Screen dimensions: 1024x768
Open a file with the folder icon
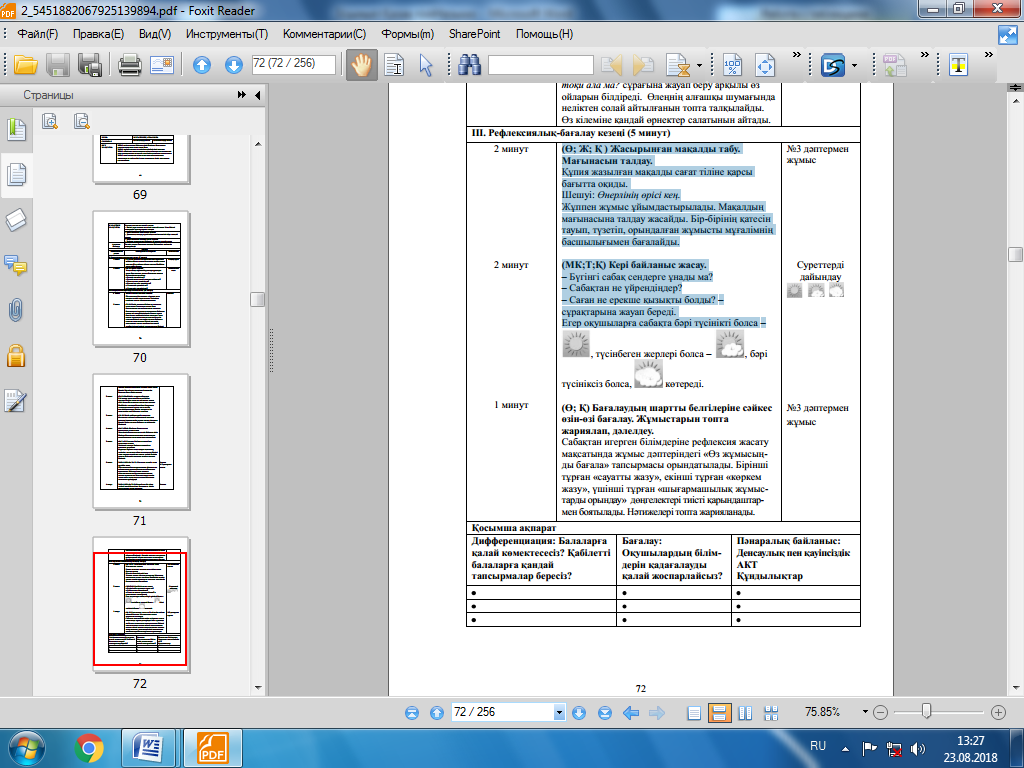click(x=25, y=65)
